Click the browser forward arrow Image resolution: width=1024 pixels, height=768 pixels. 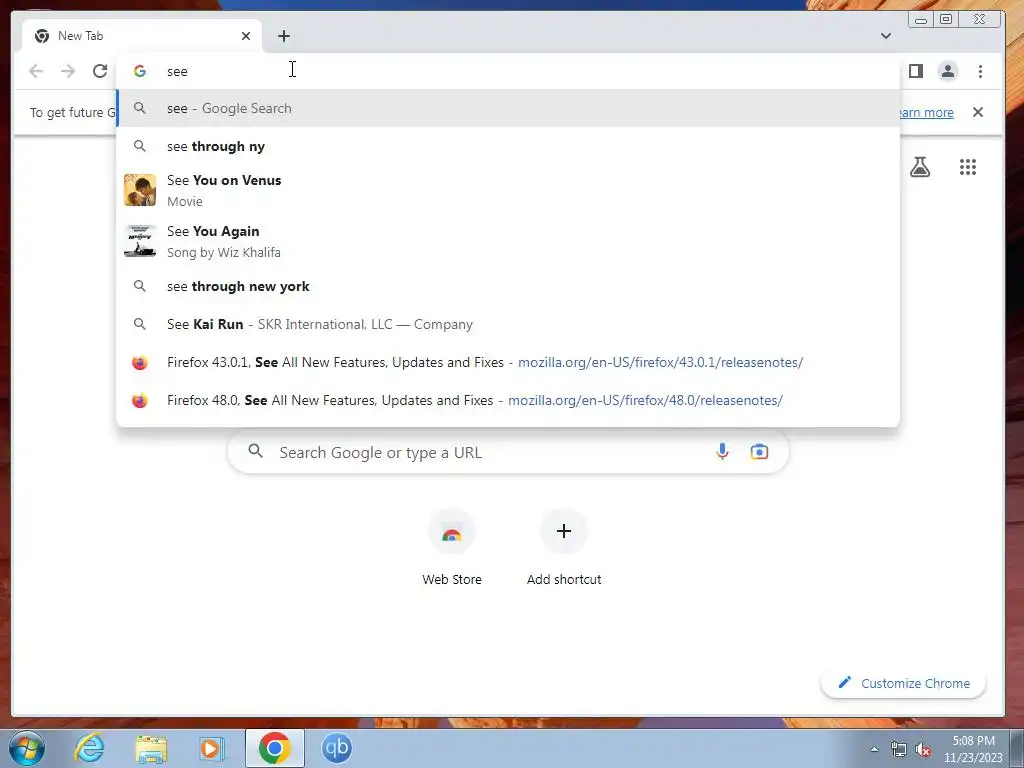tap(68, 71)
